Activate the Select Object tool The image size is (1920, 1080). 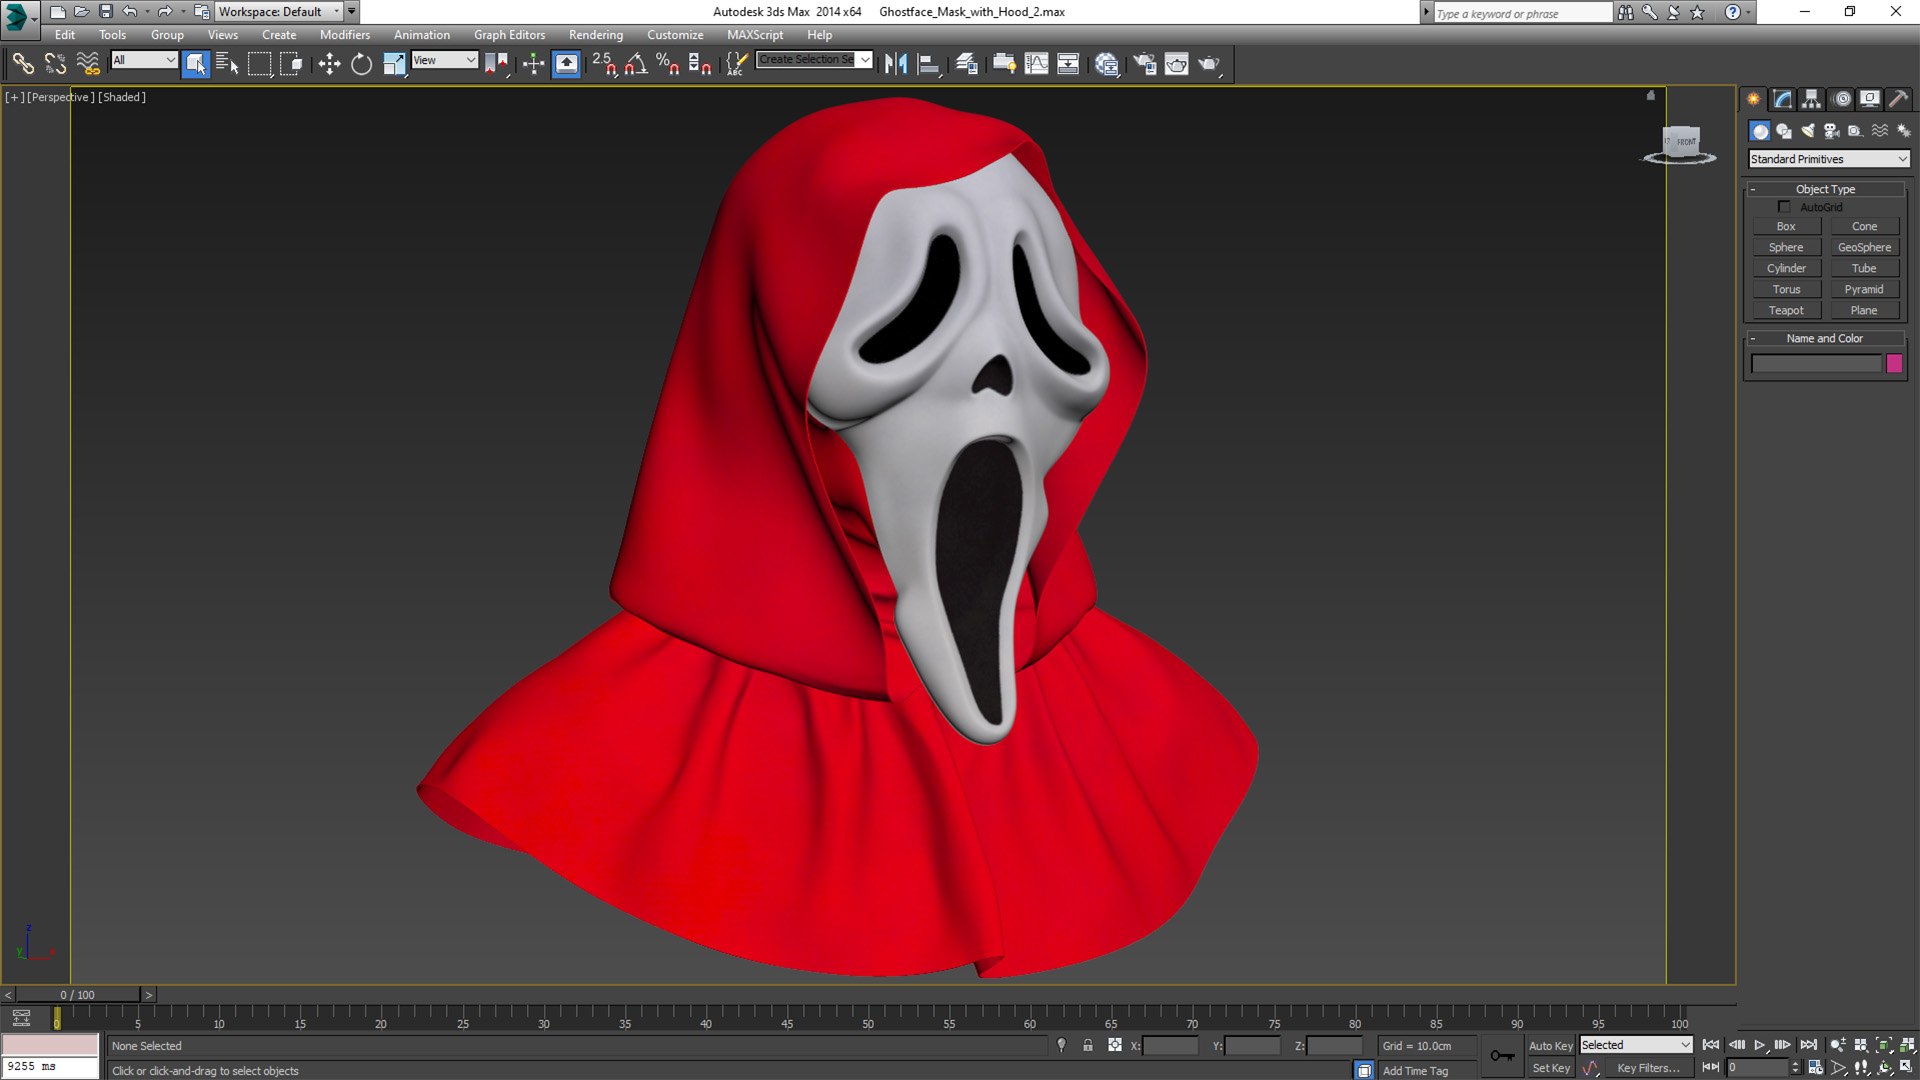tap(196, 64)
